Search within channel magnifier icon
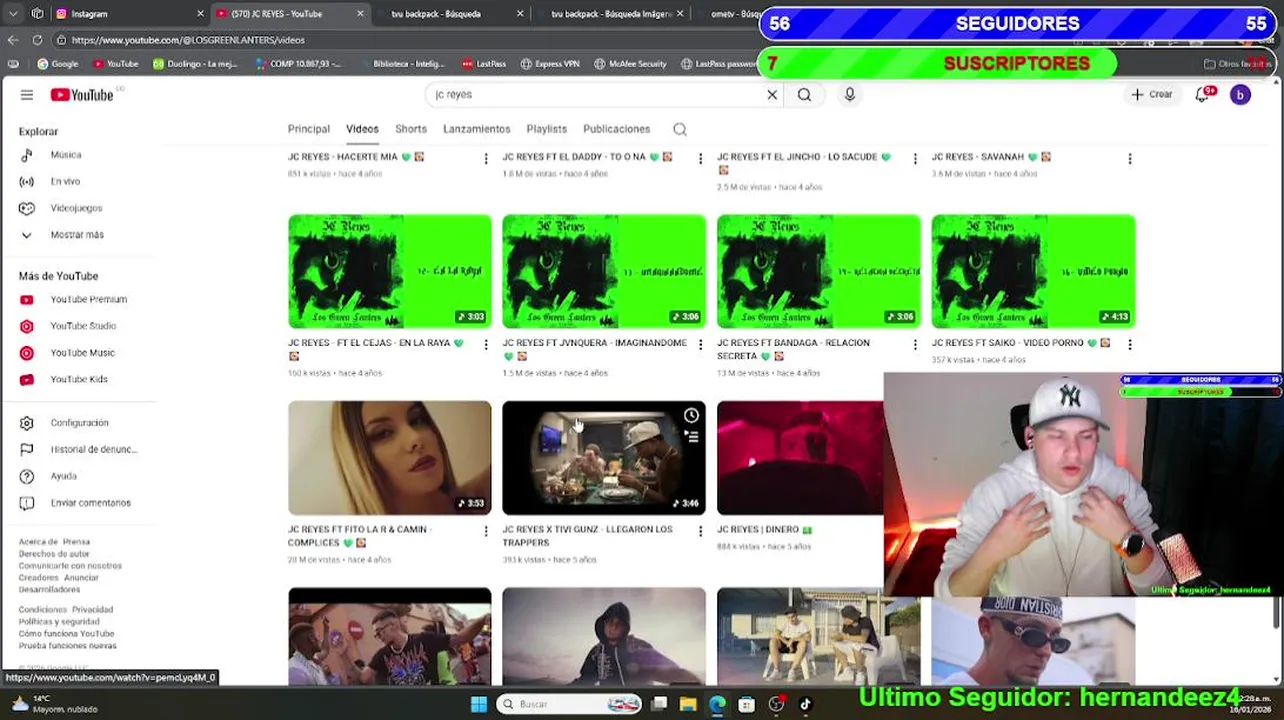The width and height of the screenshot is (1284, 720). tap(680, 129)
